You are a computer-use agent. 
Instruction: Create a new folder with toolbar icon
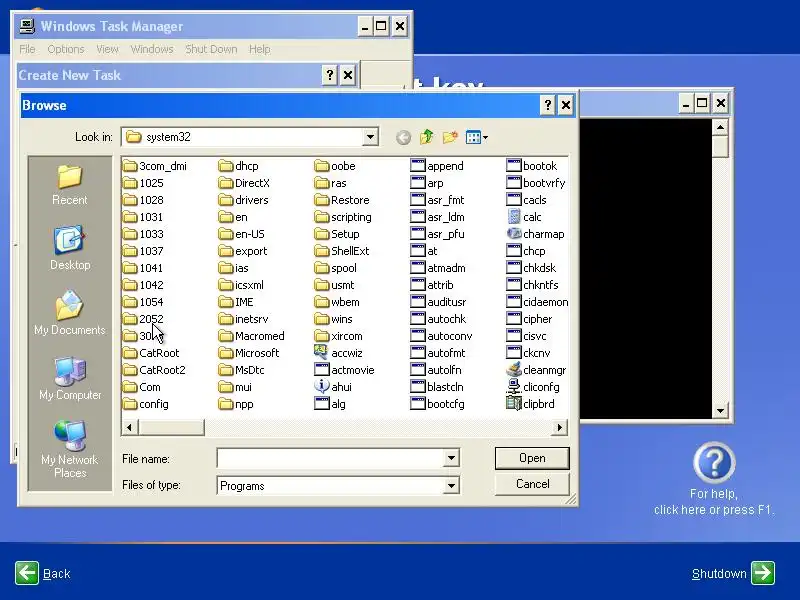[450, 137]
